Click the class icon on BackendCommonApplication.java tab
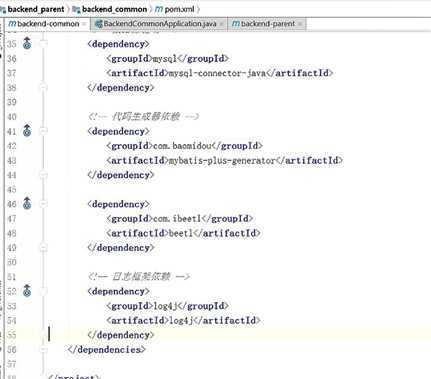Viewport: 431px width, 379px height. 98,24
